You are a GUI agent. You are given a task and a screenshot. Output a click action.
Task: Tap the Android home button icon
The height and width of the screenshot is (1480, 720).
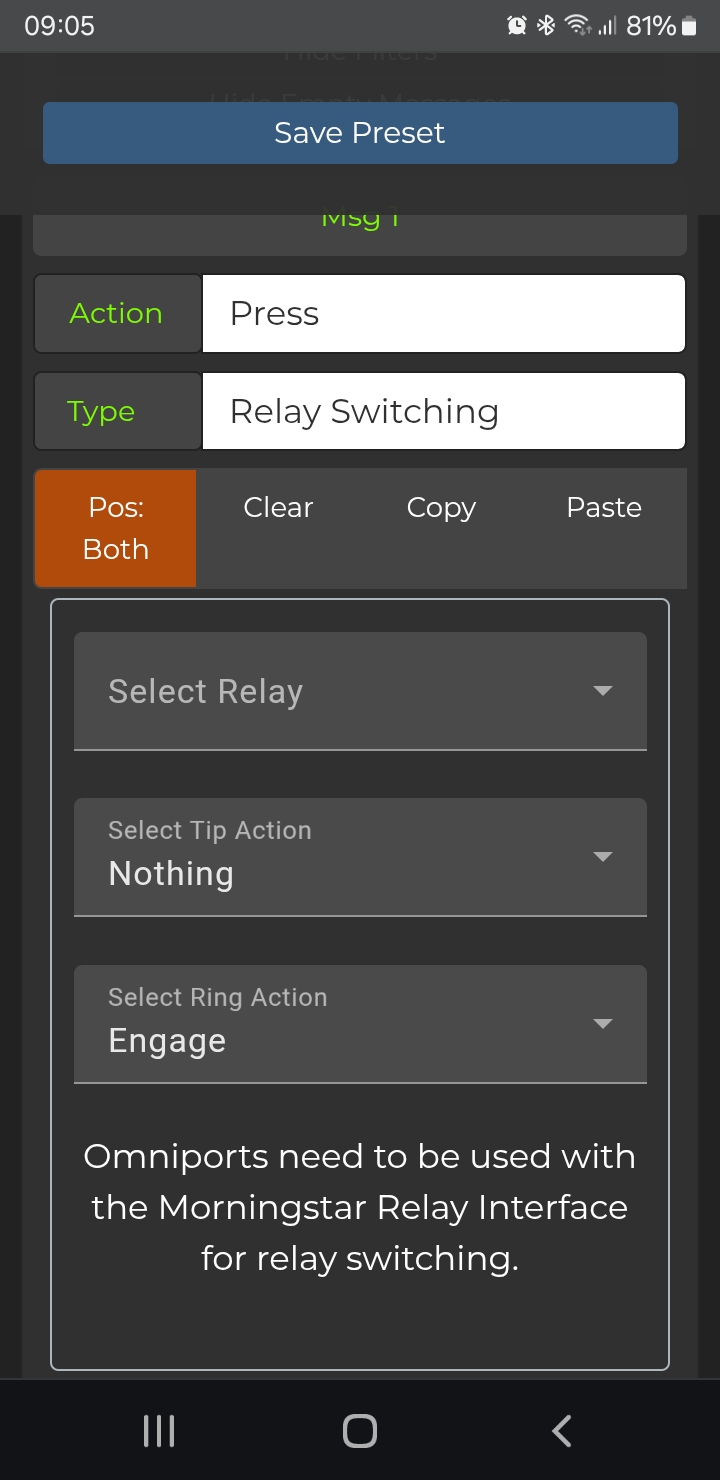pyautogui.click(x=360, y=1431)
